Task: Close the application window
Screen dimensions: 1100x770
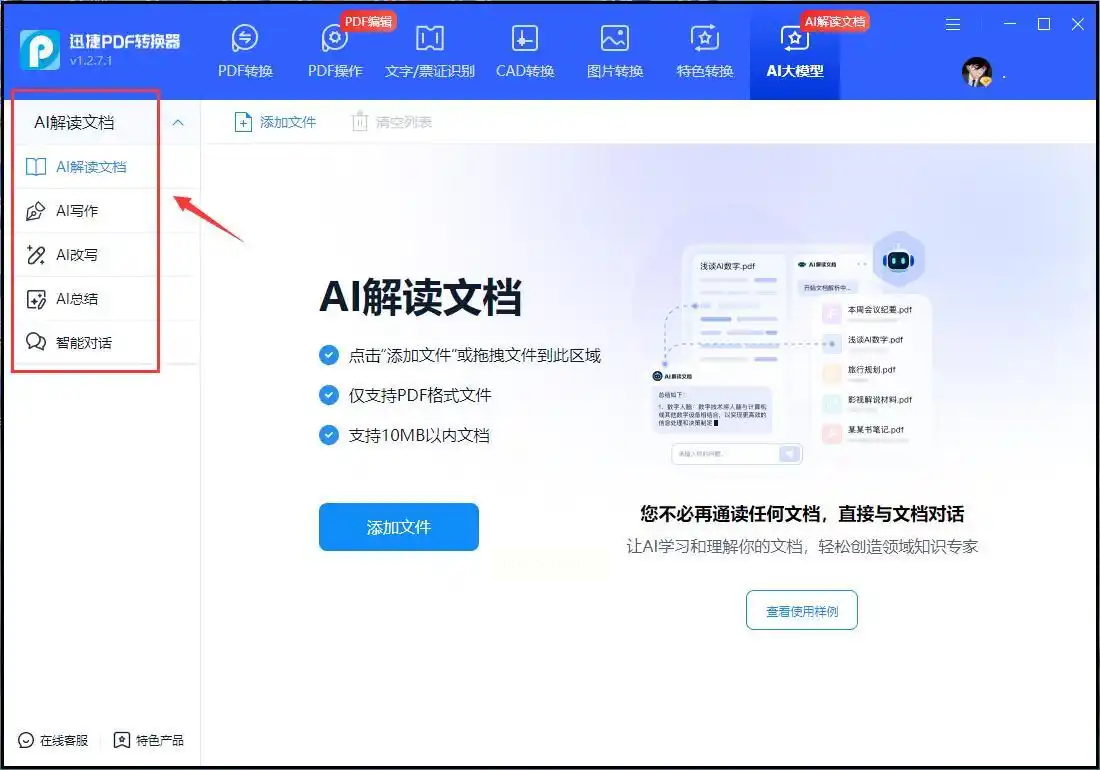Action: (1078, 25)
